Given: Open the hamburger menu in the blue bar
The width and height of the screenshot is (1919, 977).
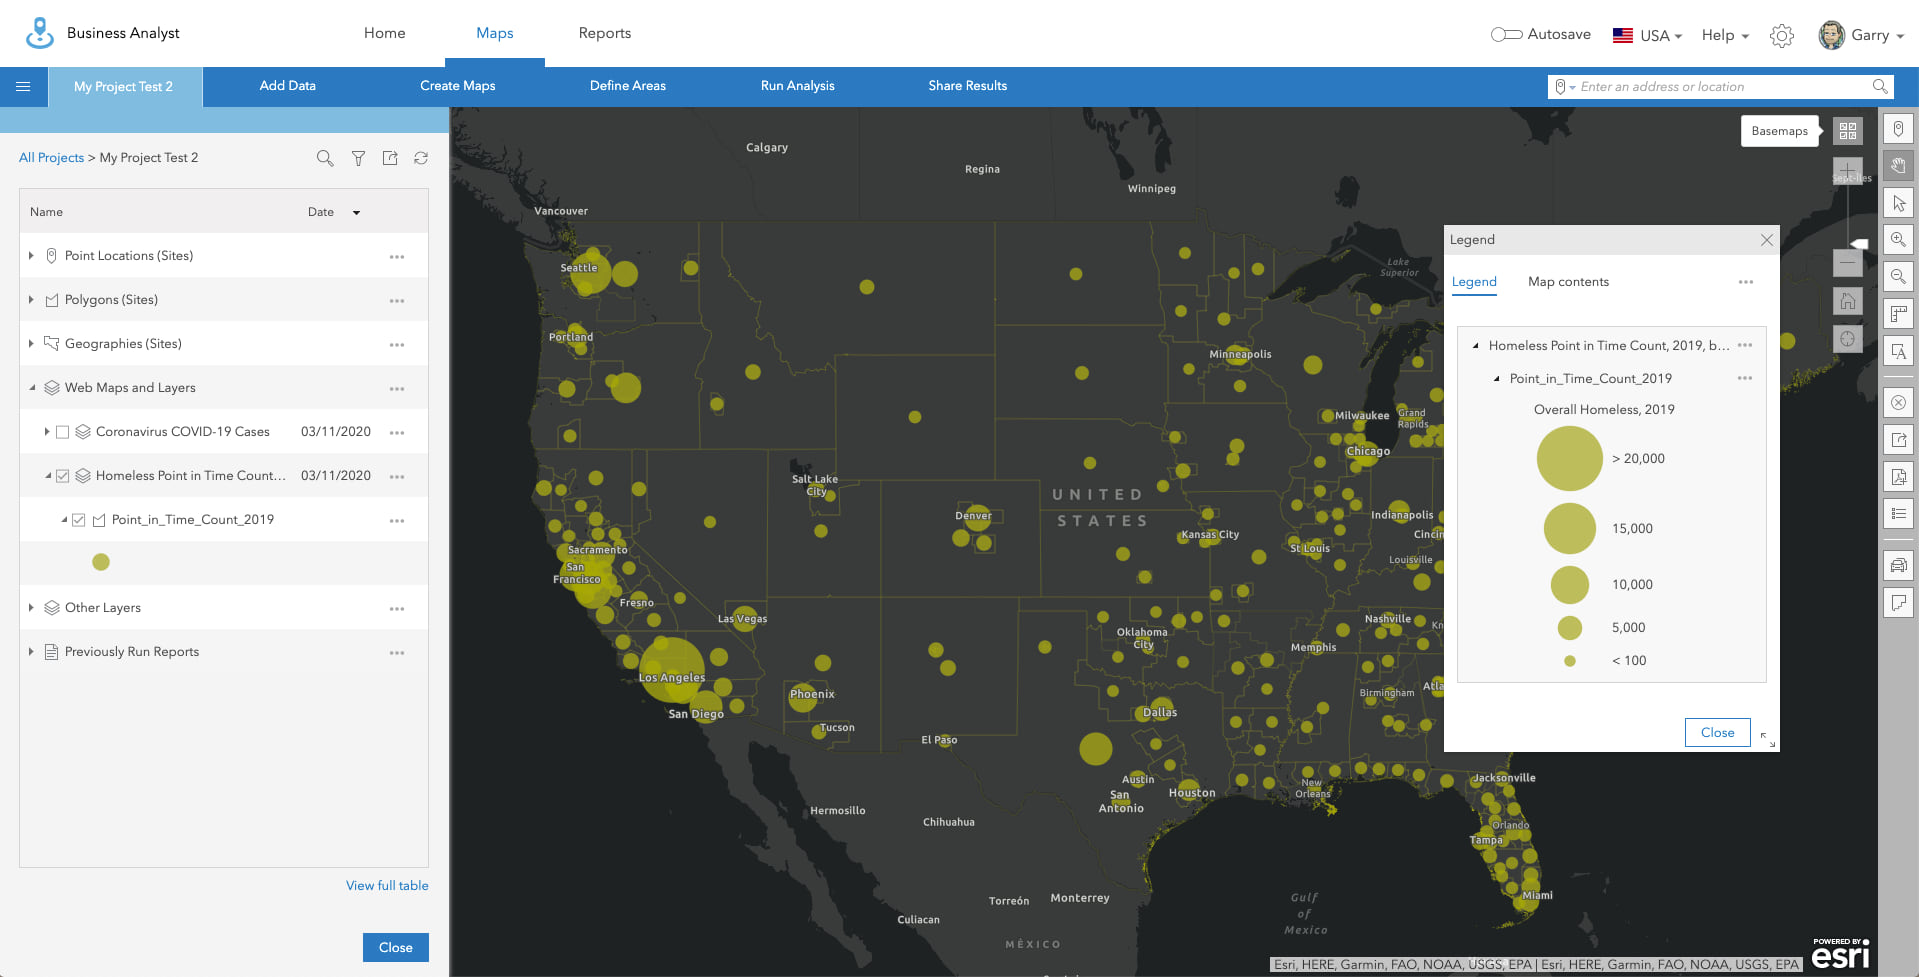Looking at the screenshot, I should coord(23,87).
